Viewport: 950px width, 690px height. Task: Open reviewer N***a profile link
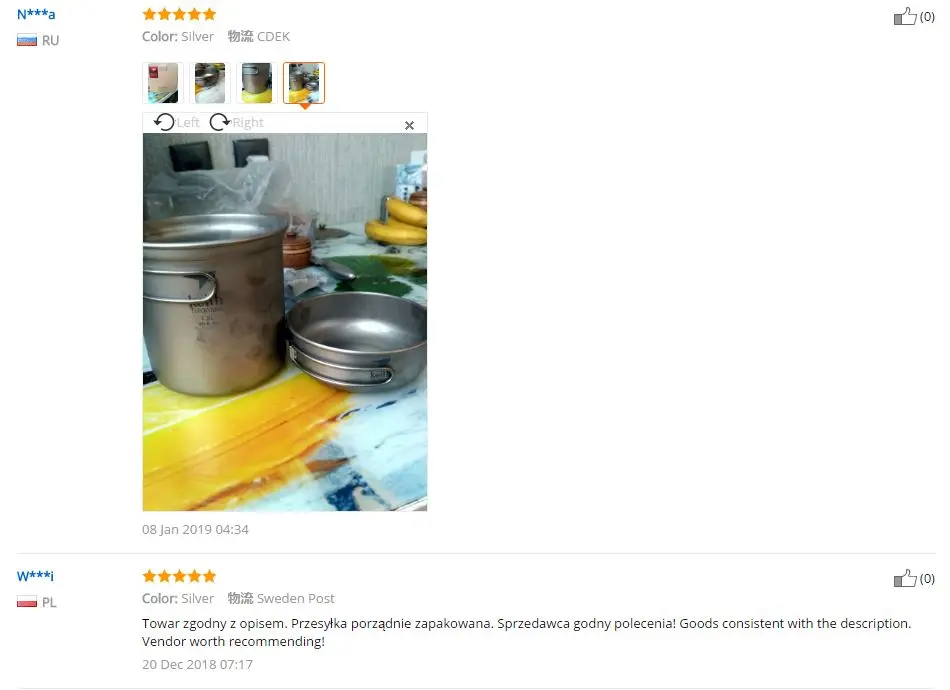[36, 14]
